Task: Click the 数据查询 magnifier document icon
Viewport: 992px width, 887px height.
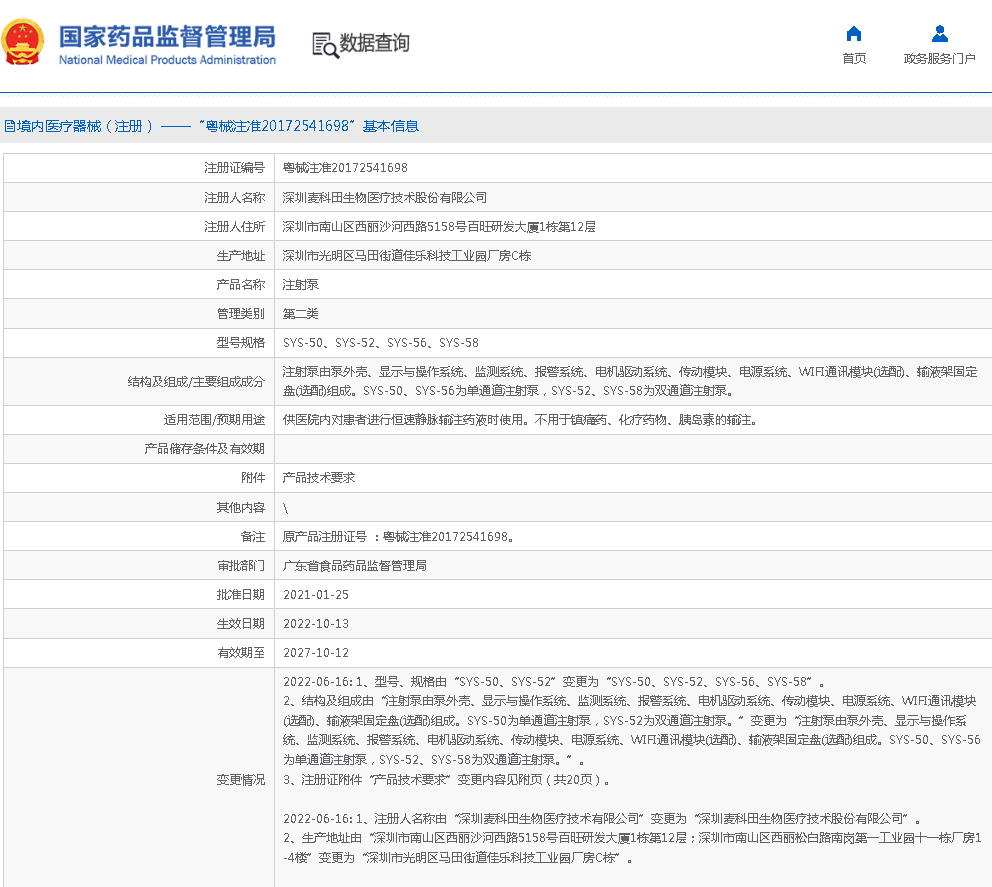Action: (324, 44)
